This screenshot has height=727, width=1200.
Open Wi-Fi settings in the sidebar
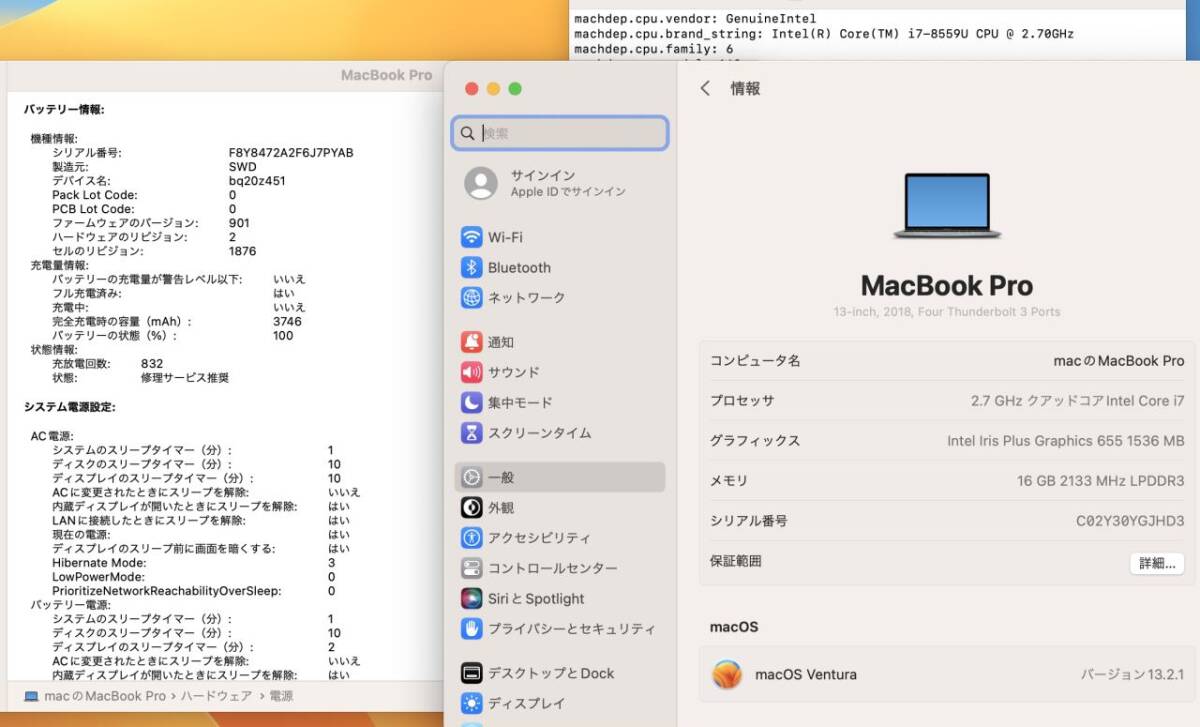[504, 237]
